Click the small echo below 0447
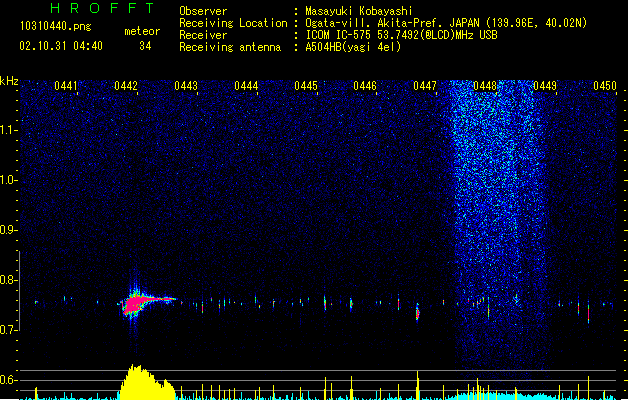Image resolution: width=629 pixels, height=400 pixels. tap(418, 313)
